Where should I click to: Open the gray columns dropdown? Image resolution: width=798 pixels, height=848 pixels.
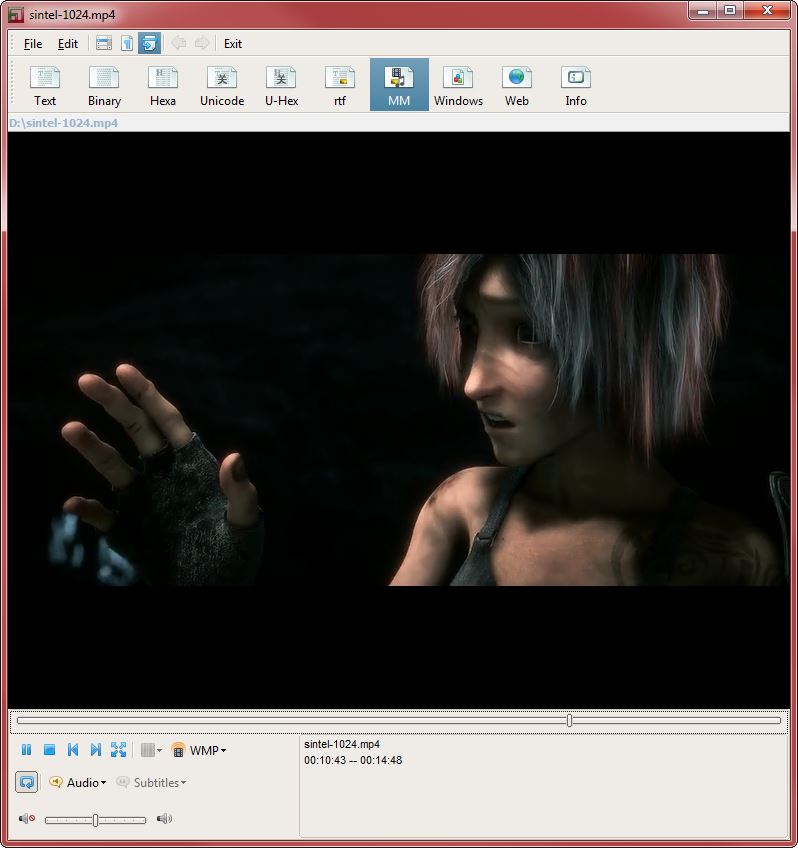pyautogui.click(x=151, y=750)
